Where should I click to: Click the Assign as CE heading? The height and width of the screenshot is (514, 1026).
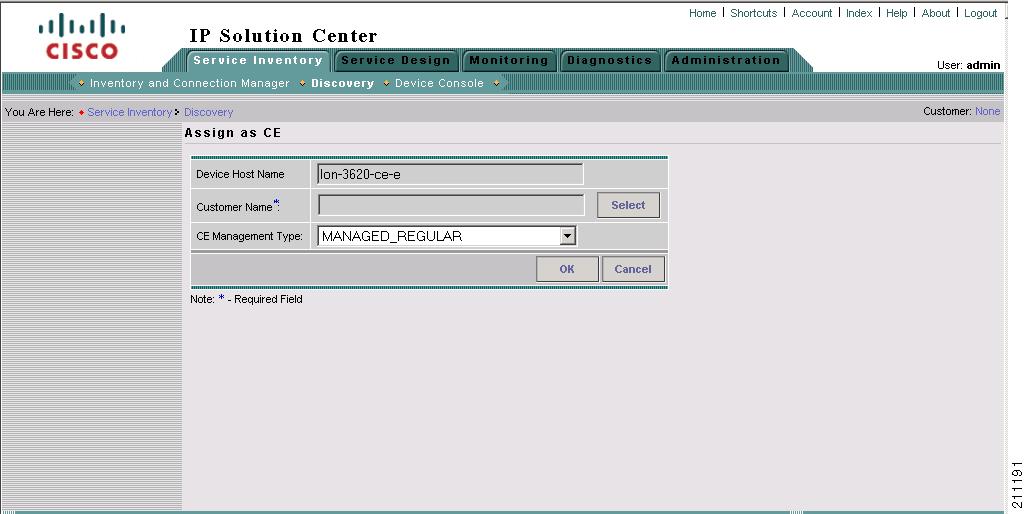tap(232, 133)
